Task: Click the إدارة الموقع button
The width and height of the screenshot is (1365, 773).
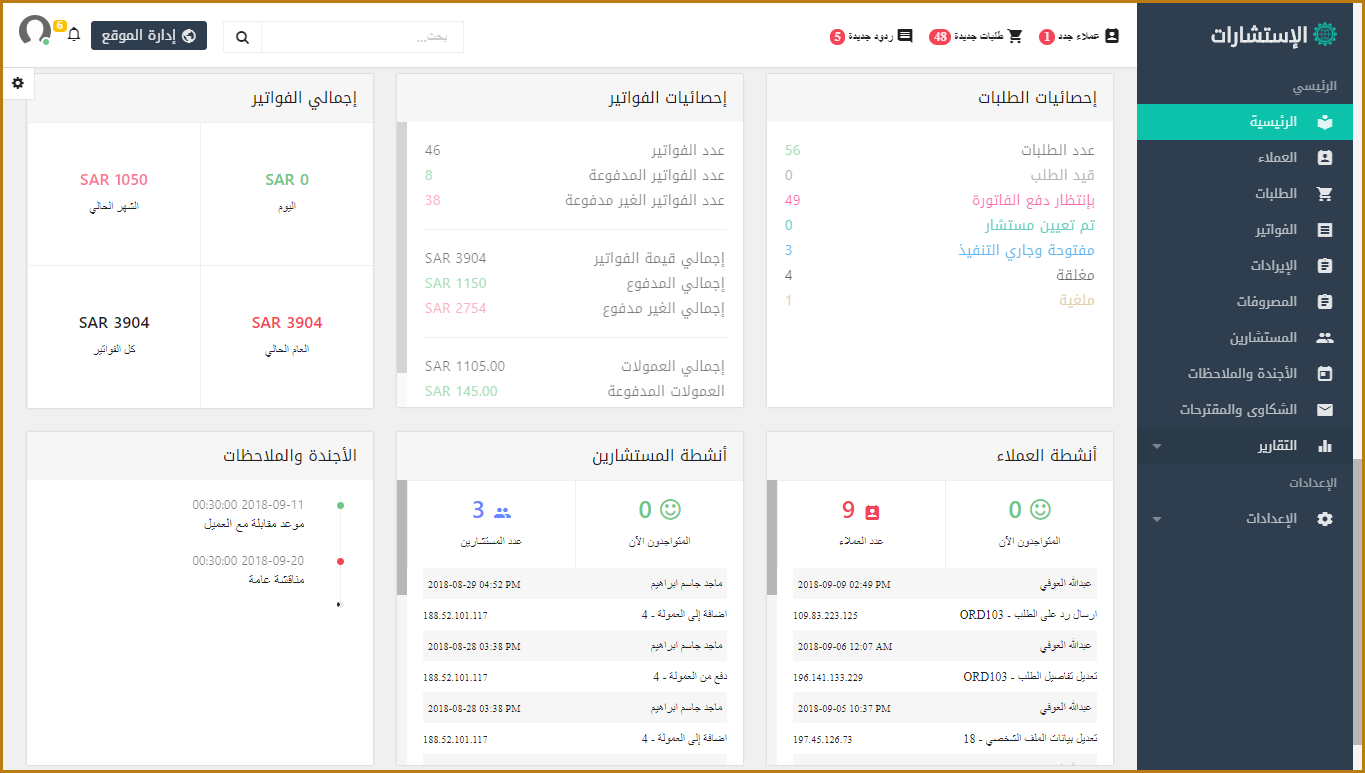Action: click(x=149, y=36)
